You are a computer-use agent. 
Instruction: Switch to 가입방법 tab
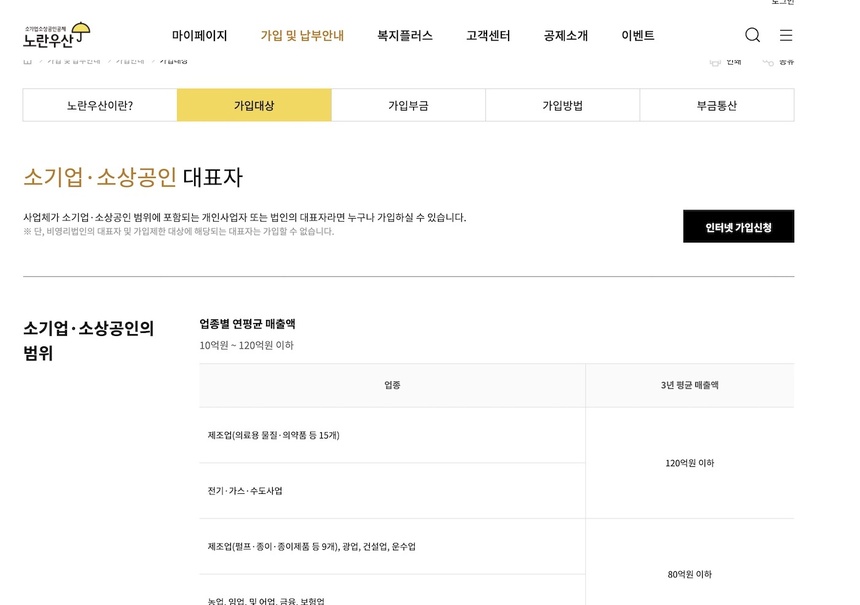coord(562,105)
